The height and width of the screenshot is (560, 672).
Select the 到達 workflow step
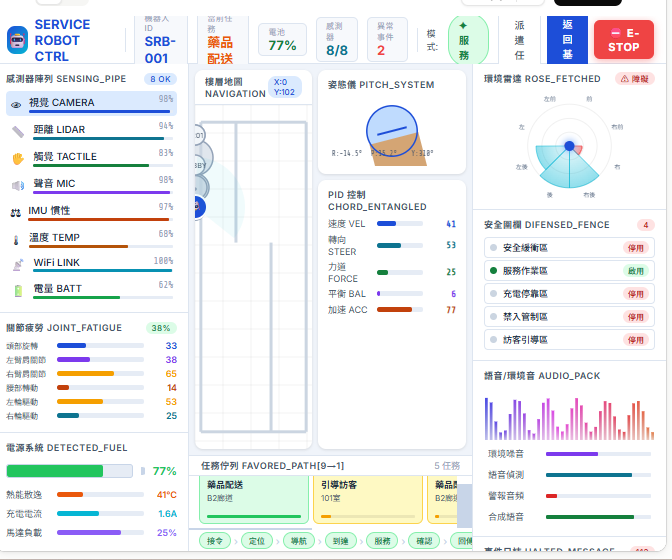click(340, 541)
